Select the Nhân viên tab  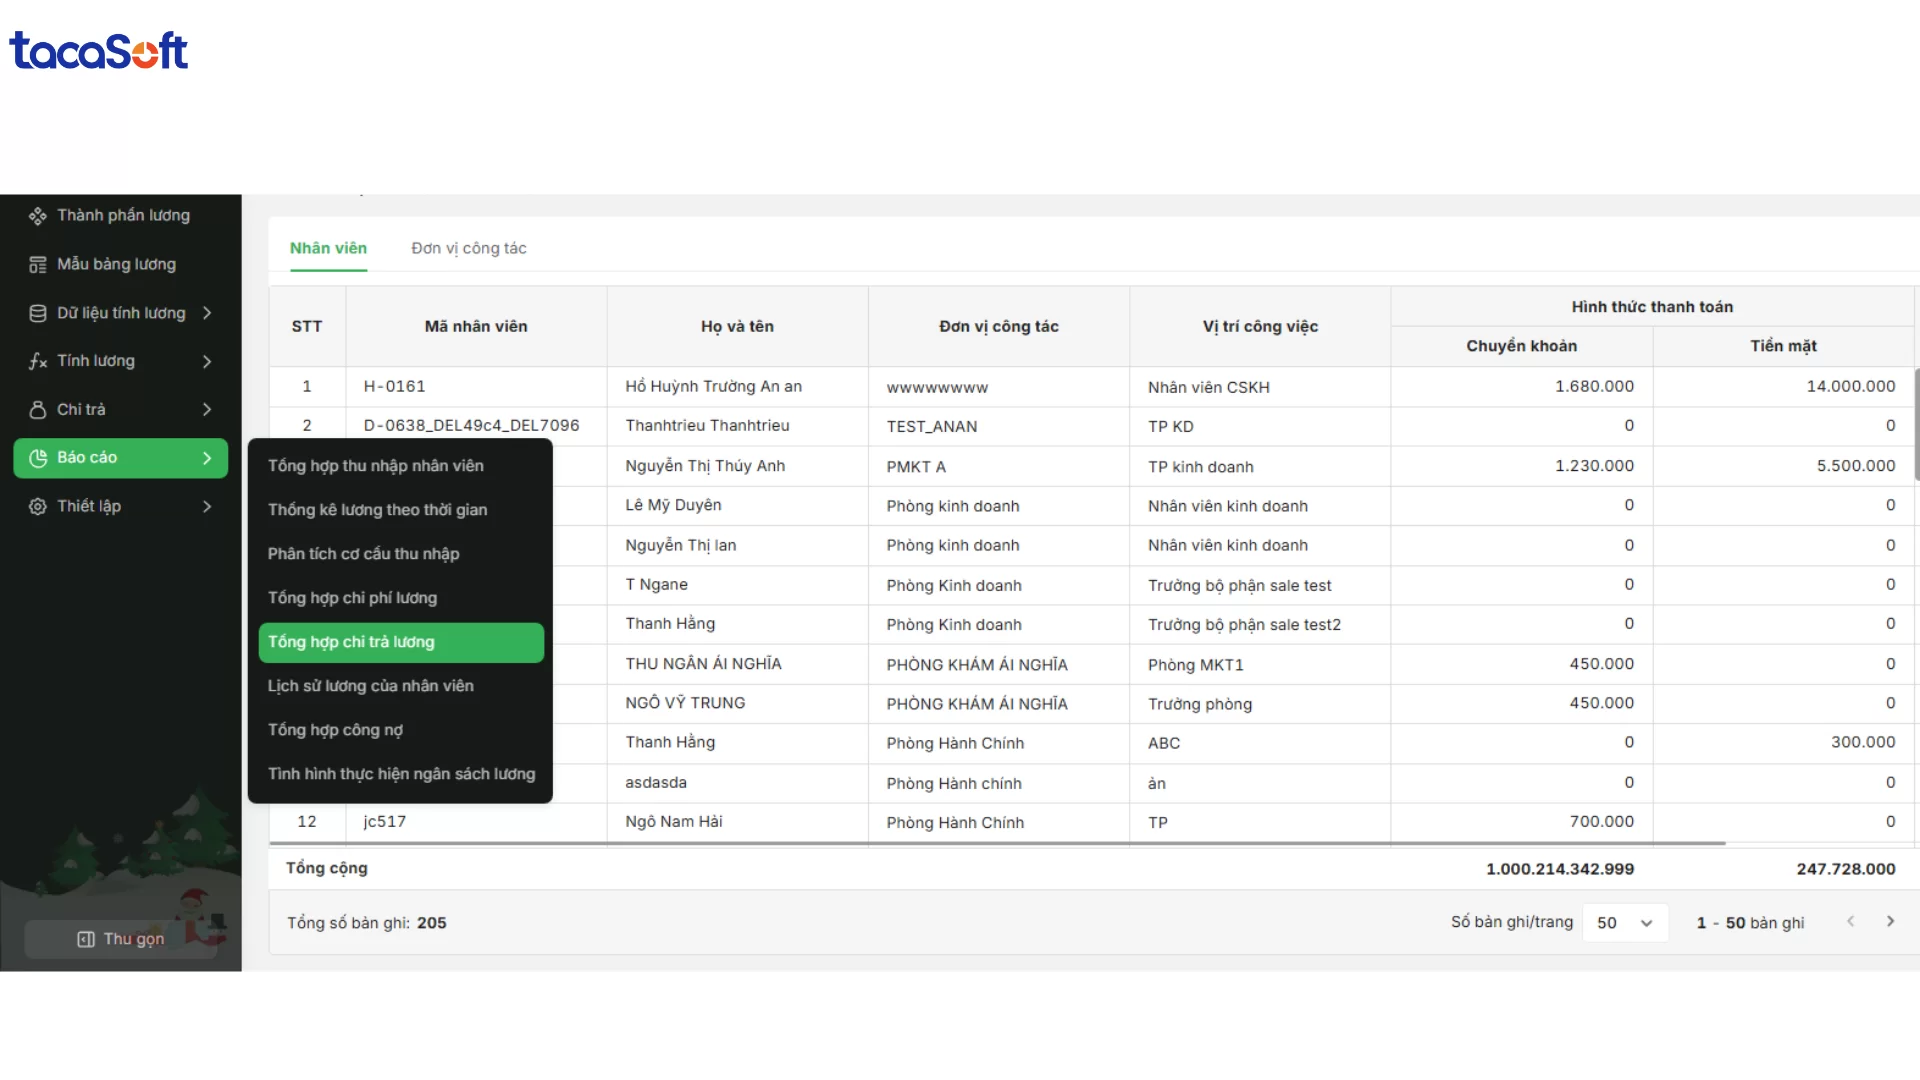point(328,248)
